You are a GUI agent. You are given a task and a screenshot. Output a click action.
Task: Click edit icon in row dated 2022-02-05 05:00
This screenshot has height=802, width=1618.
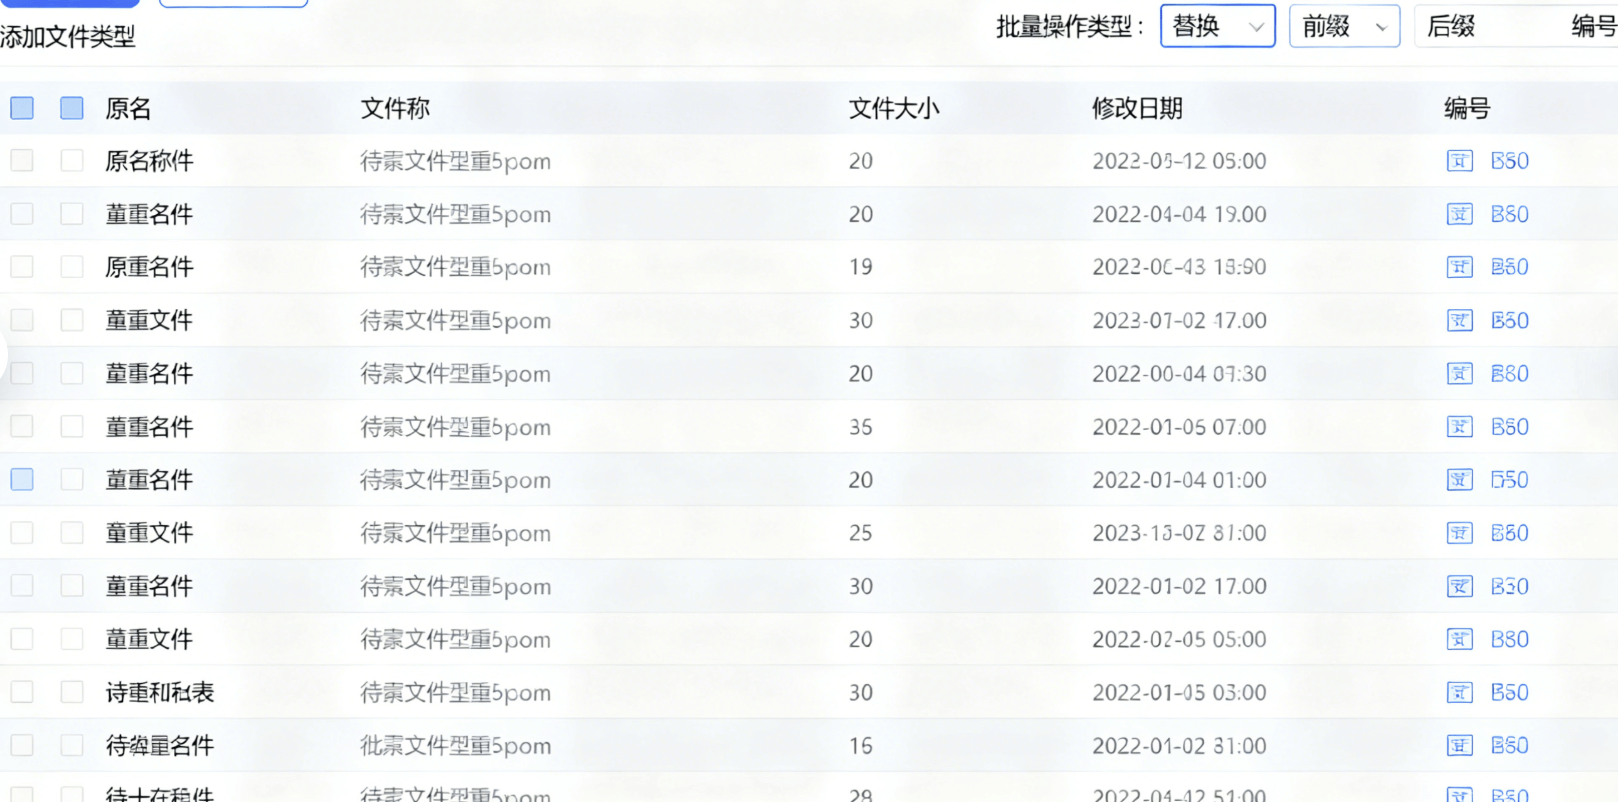point(1459,639)
